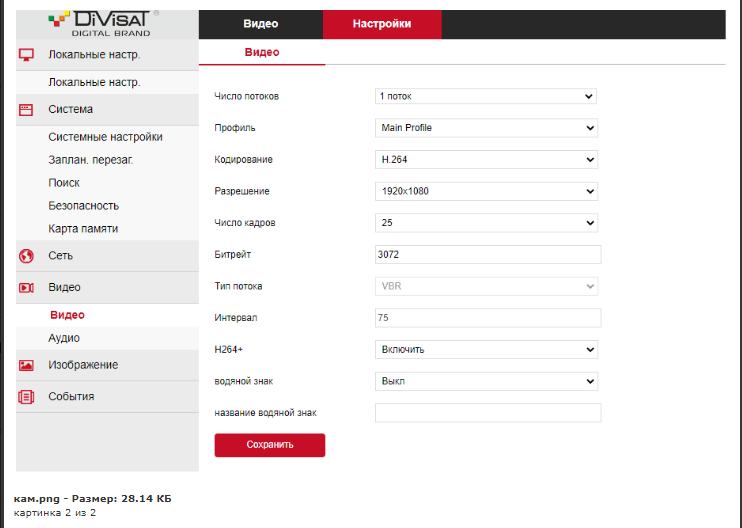Click the picture icon beside Изображение
The width and height of the screenshot is (742, 528).
(27, 366)
